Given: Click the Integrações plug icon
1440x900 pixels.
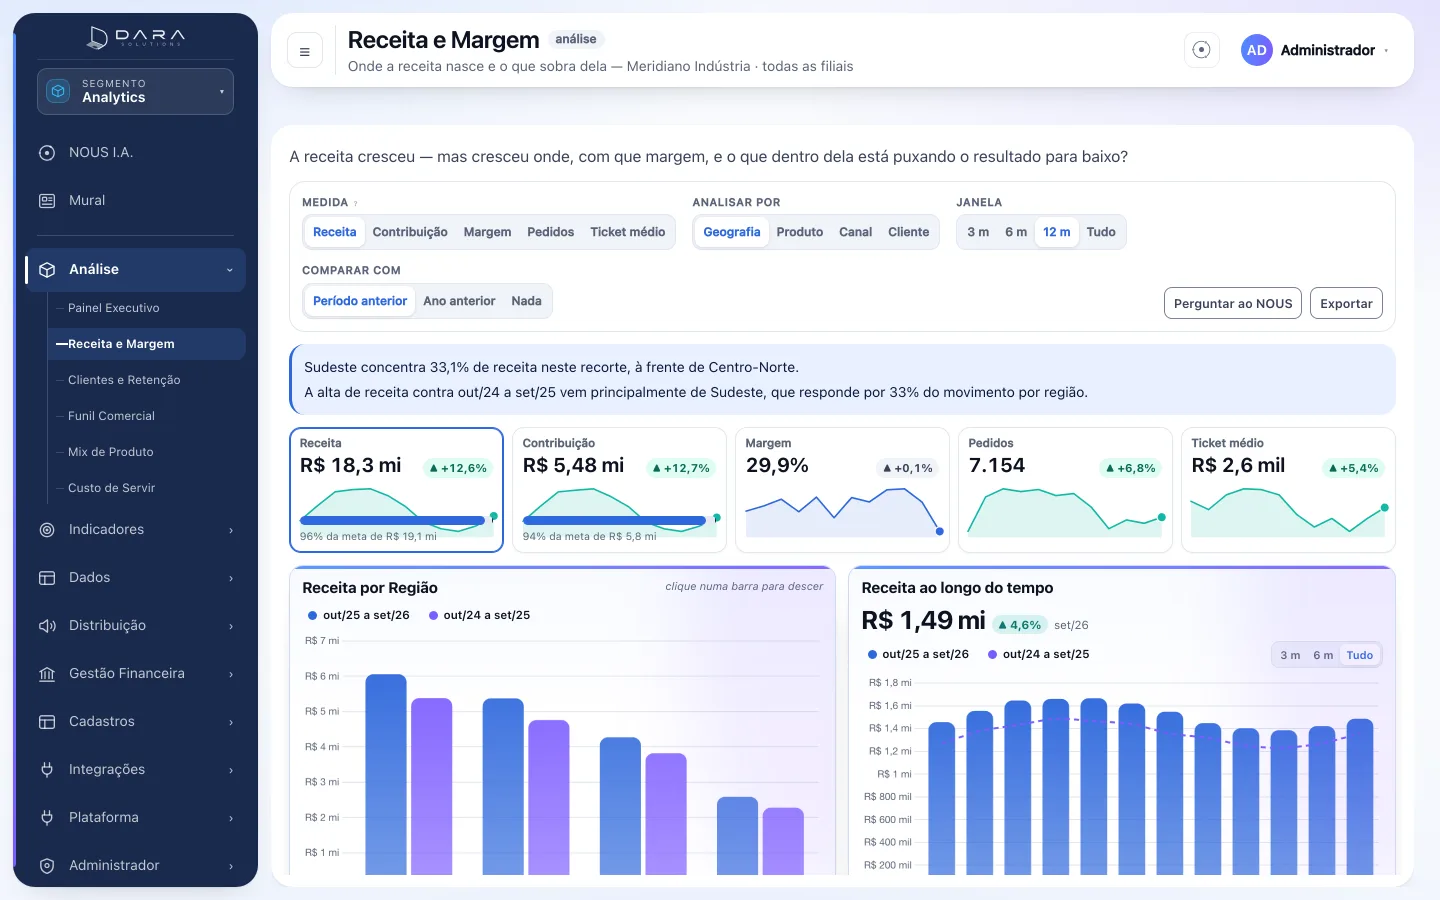Looking at the screenshot, I should pos(47,770).
